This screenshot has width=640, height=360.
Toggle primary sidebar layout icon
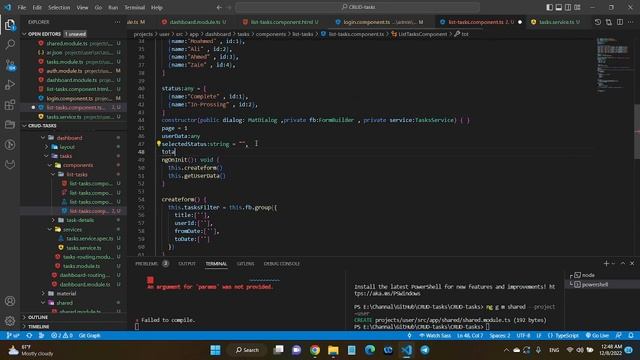coord(549,7)
